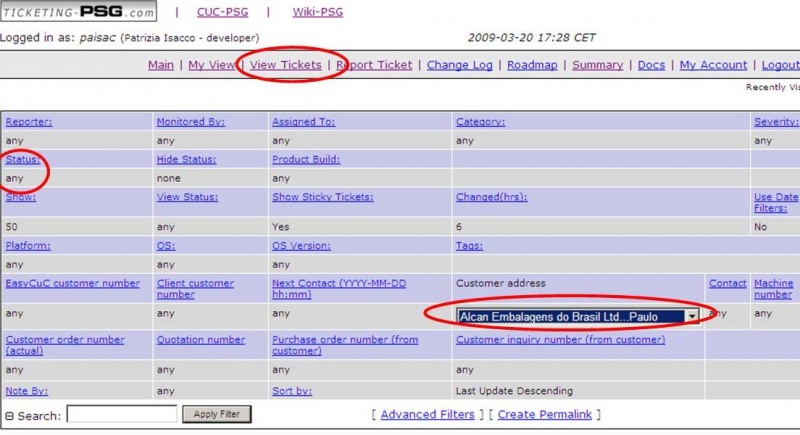The image size is (800, 435).
Task: Click the Status filter link
Action: (22, 160)
